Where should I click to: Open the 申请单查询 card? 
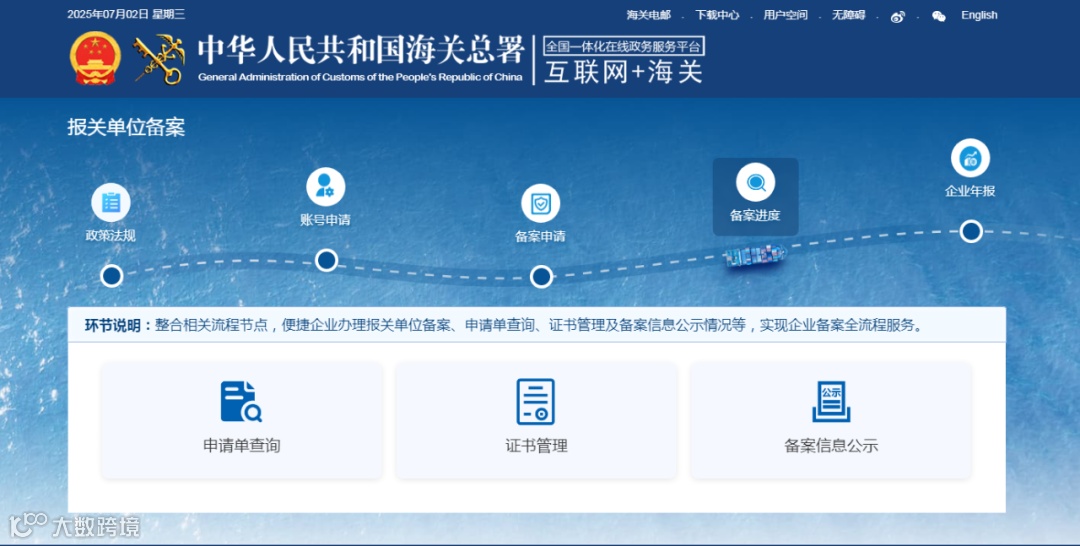click(242, 420)
